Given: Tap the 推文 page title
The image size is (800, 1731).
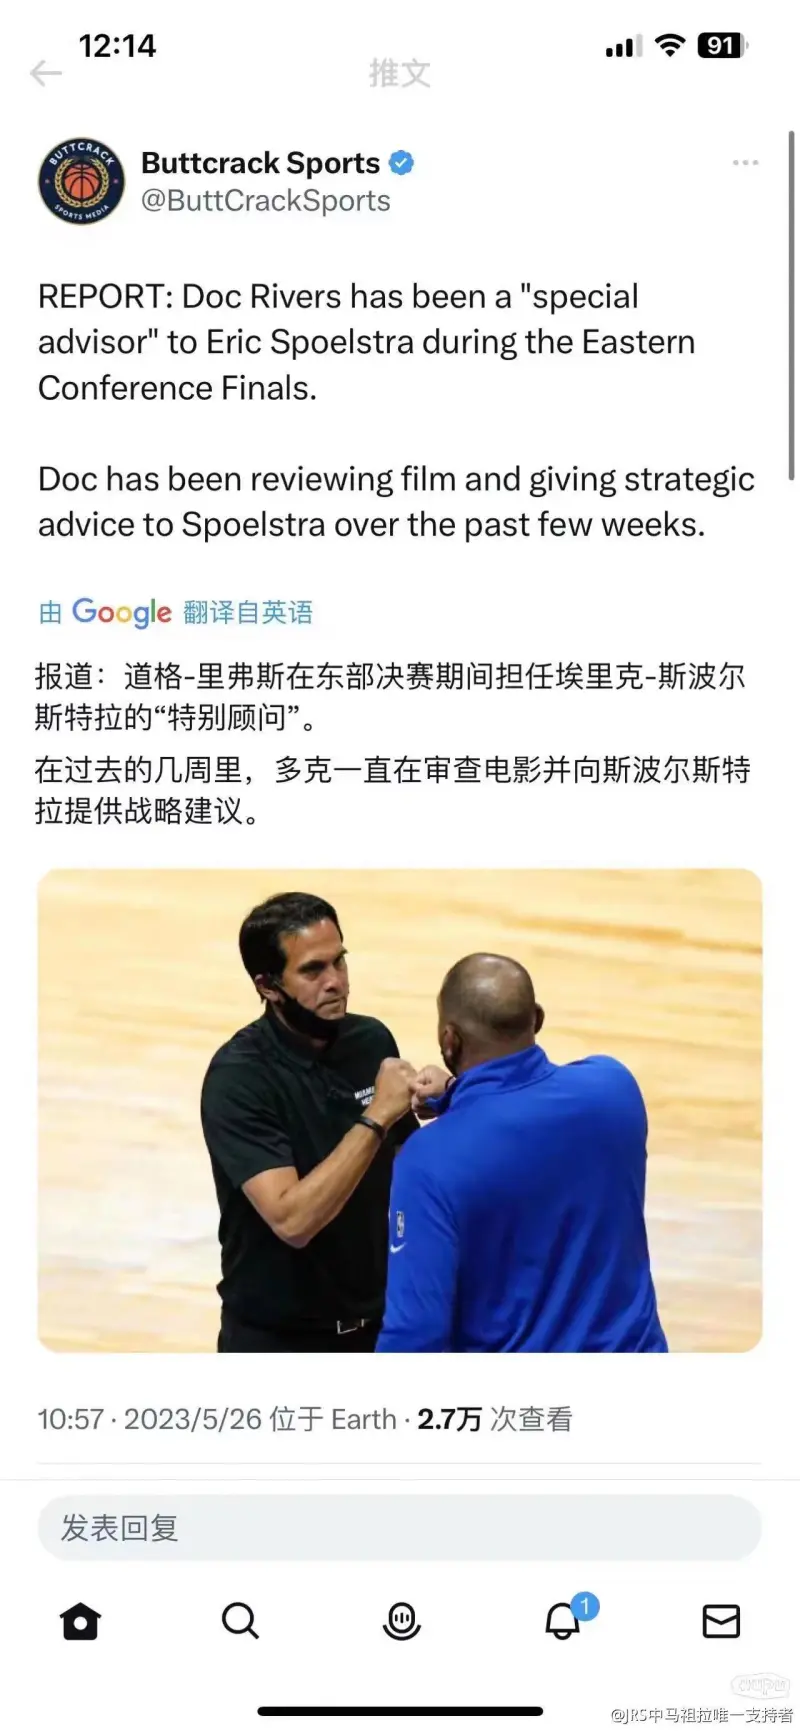Looking at the screenshot, I should pos(400,73).
